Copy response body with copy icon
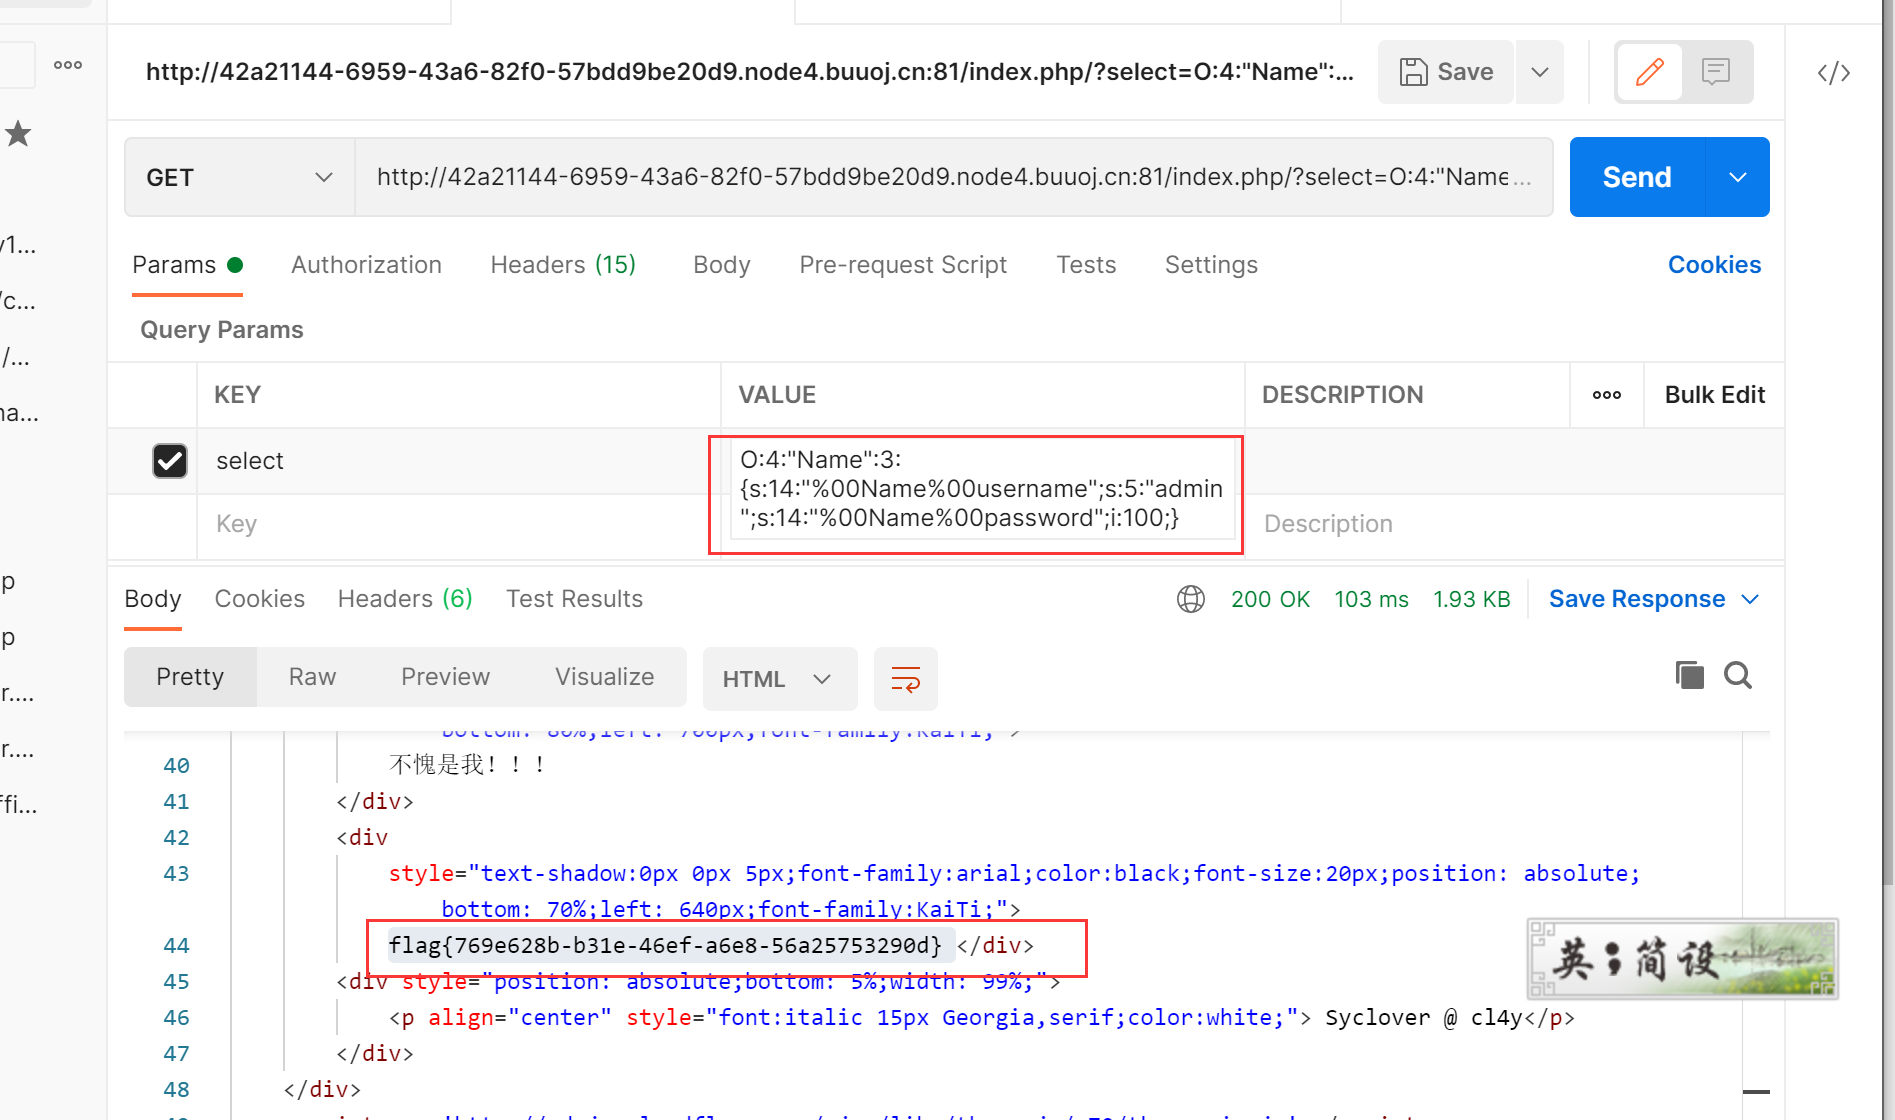Image resolution: width=1895 pixels, height=1120 pixels. [1689, 676]
